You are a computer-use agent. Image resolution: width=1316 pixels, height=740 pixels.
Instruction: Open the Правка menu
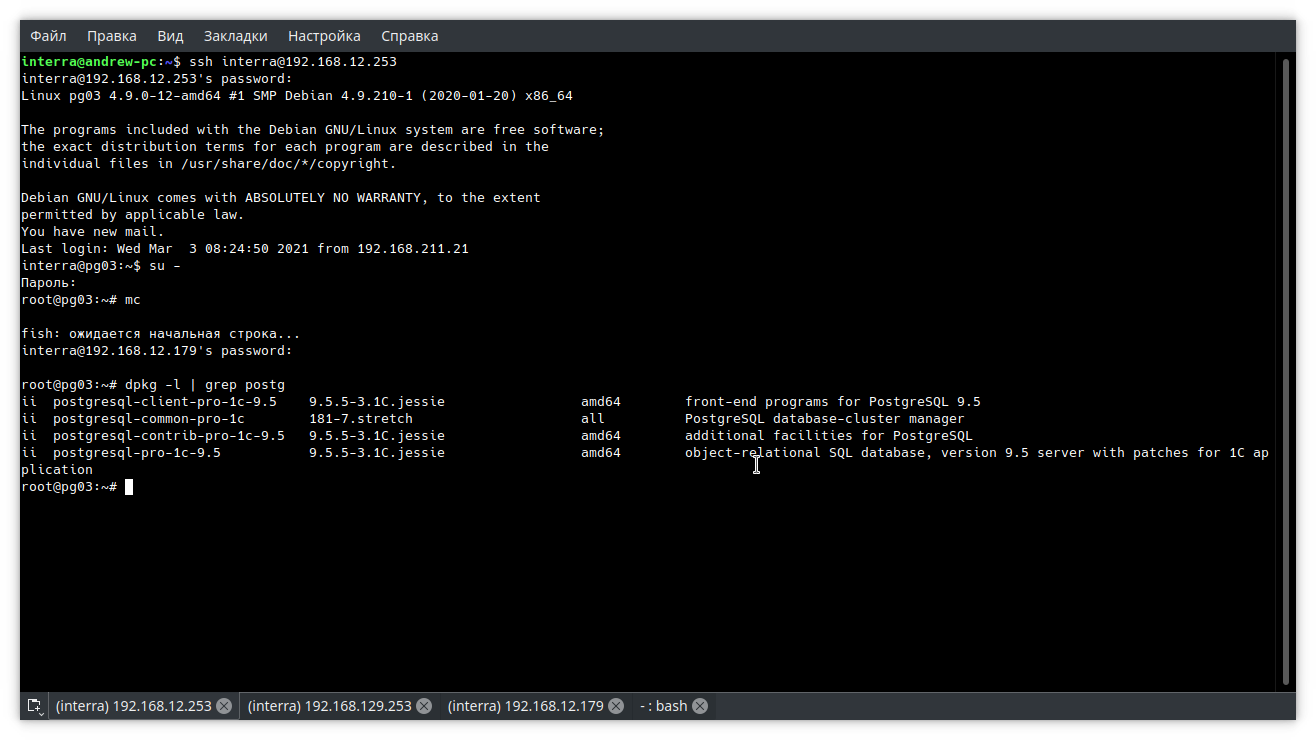pos(112,36)
